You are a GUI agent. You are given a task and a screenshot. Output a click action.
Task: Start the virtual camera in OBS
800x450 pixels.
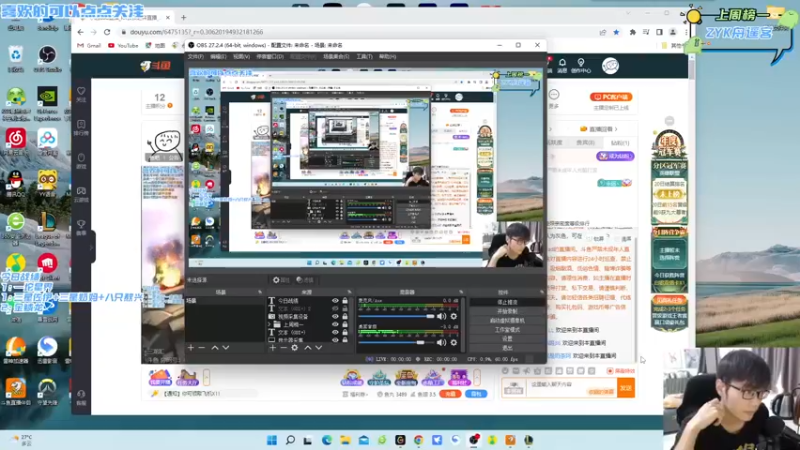(x=507, y=320)
